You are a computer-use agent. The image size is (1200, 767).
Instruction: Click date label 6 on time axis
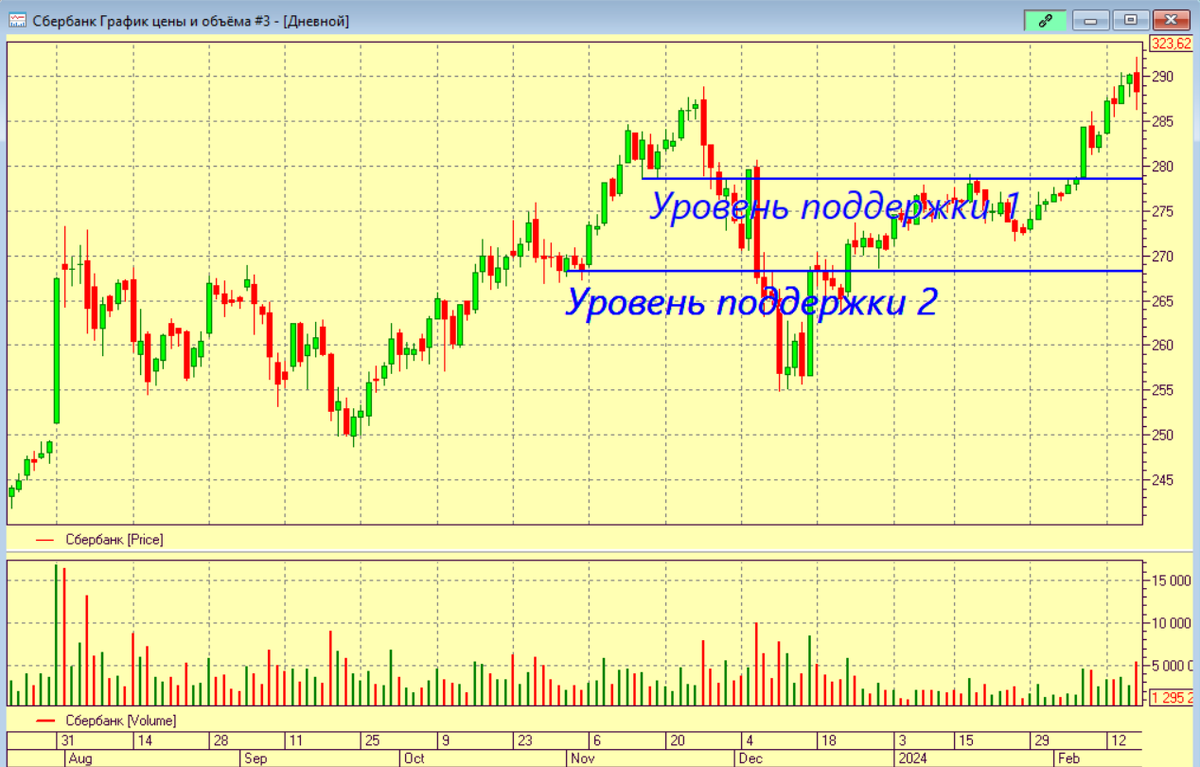(x=597, y=740)
